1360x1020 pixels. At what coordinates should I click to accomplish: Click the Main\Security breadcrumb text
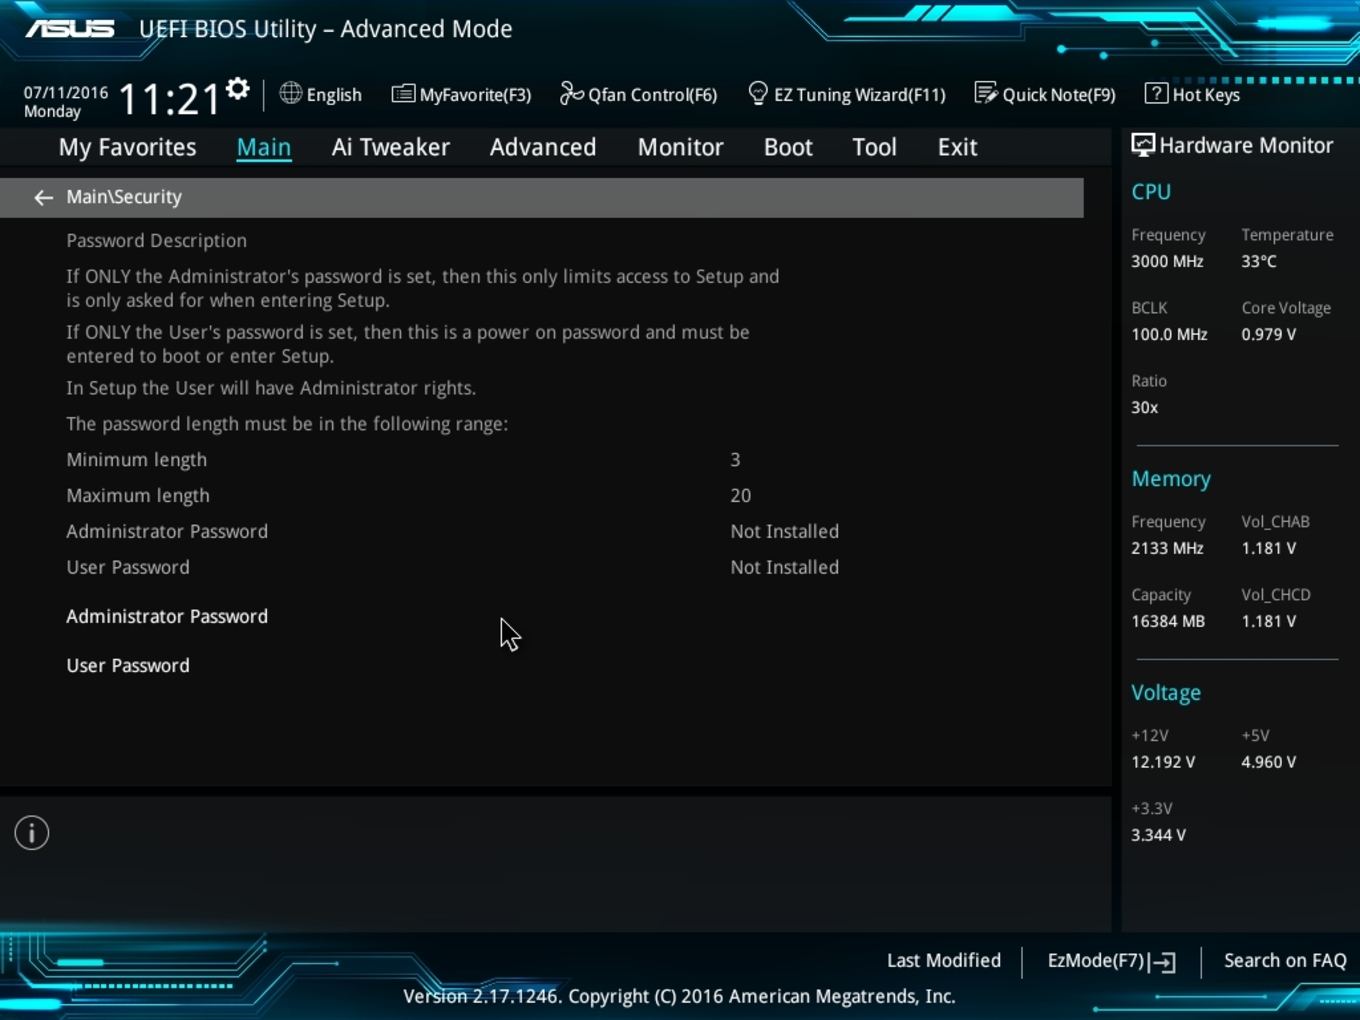[x=124, y=197]
